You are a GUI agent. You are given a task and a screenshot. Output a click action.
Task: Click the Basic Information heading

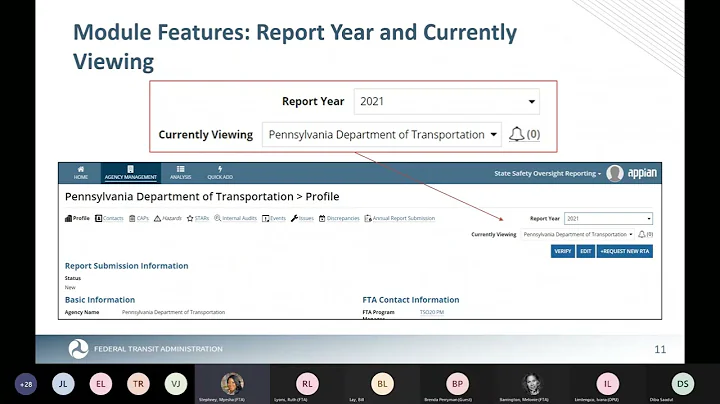100,300
